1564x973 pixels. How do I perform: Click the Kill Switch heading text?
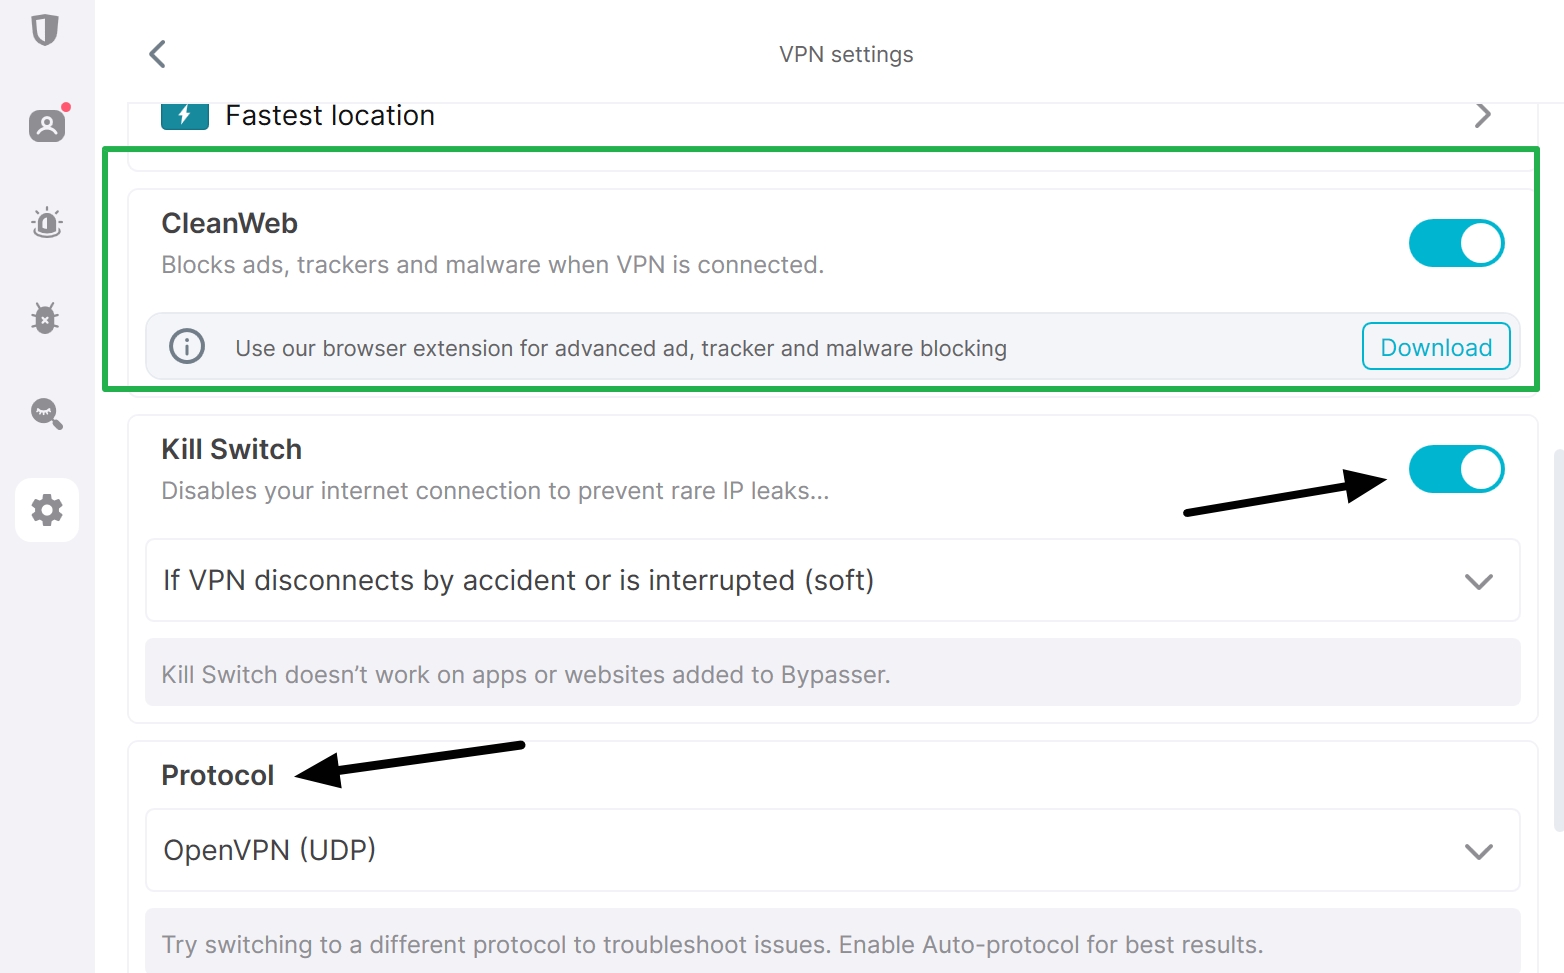[232, 450]
